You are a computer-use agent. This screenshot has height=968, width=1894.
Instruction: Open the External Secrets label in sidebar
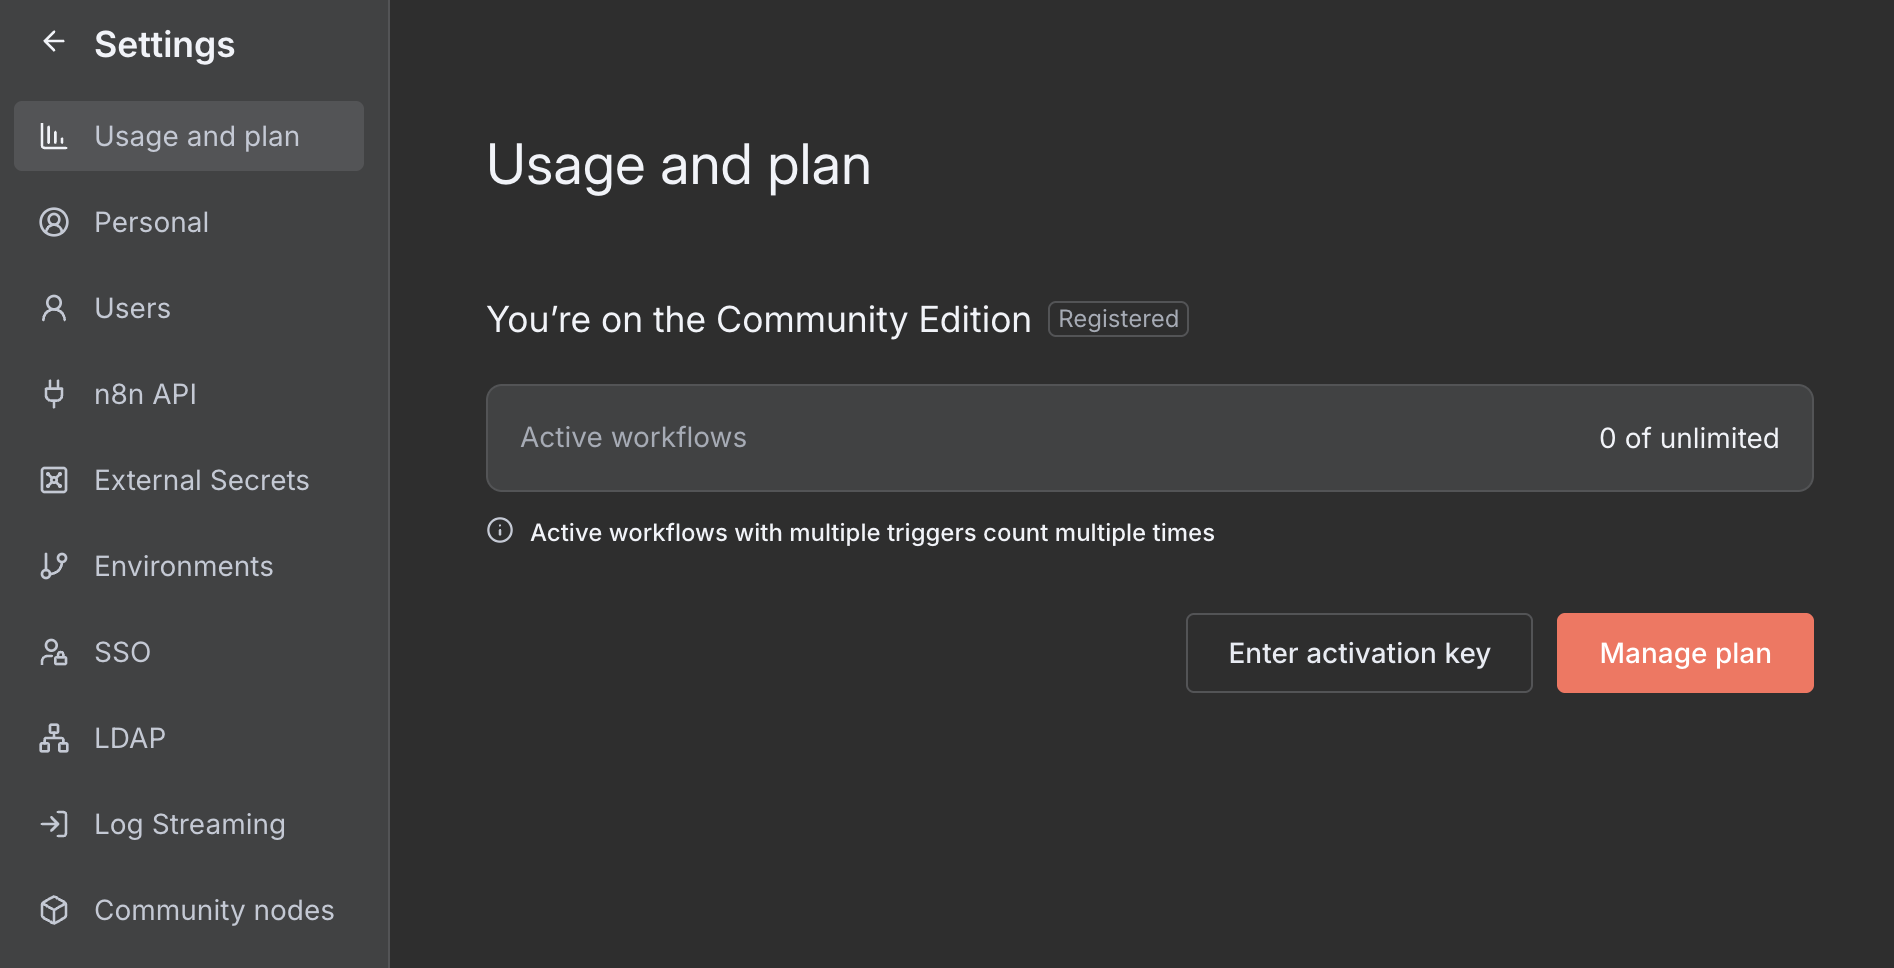[x=201, y=480]
